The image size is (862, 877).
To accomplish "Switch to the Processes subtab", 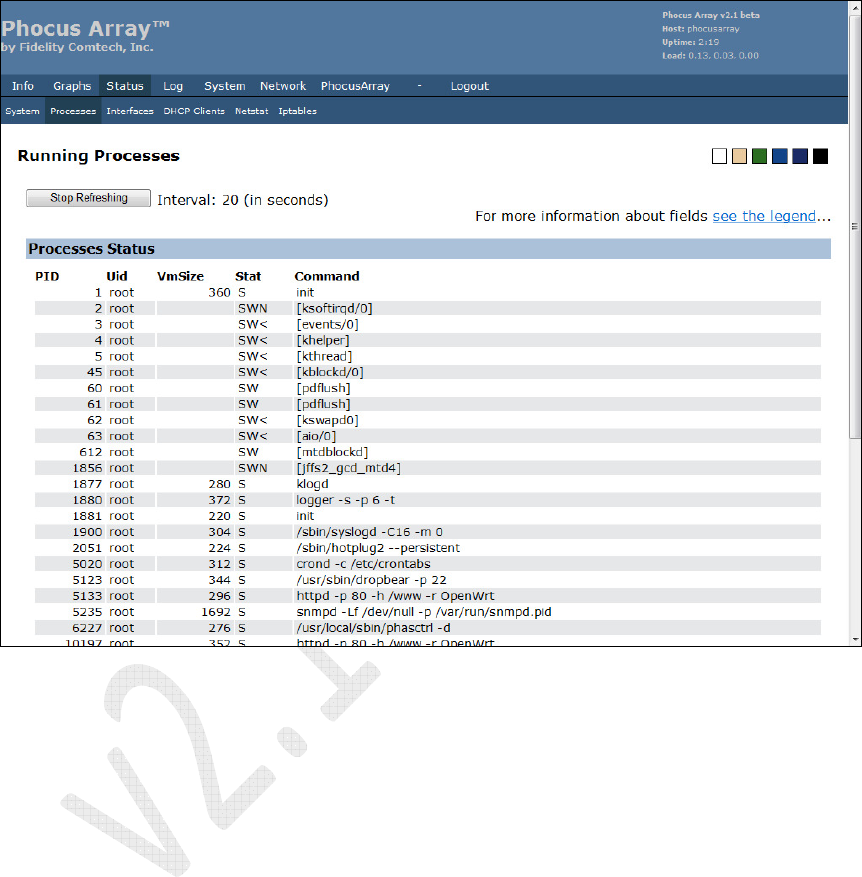I will click(x=73, y=111).
